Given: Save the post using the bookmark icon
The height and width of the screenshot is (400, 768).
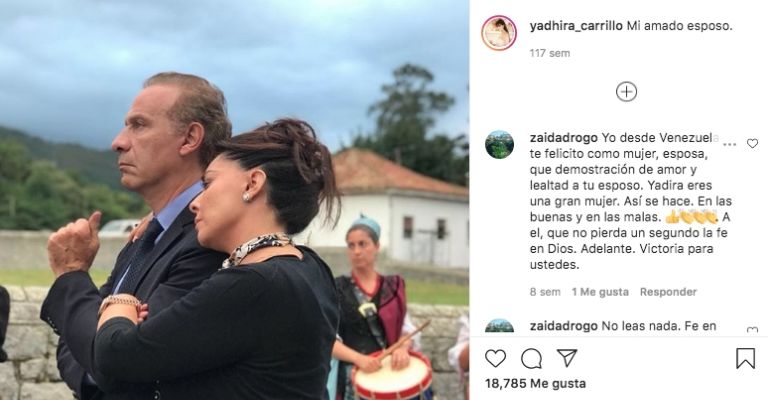Looking at the screenshot, I should coord(745,358).
